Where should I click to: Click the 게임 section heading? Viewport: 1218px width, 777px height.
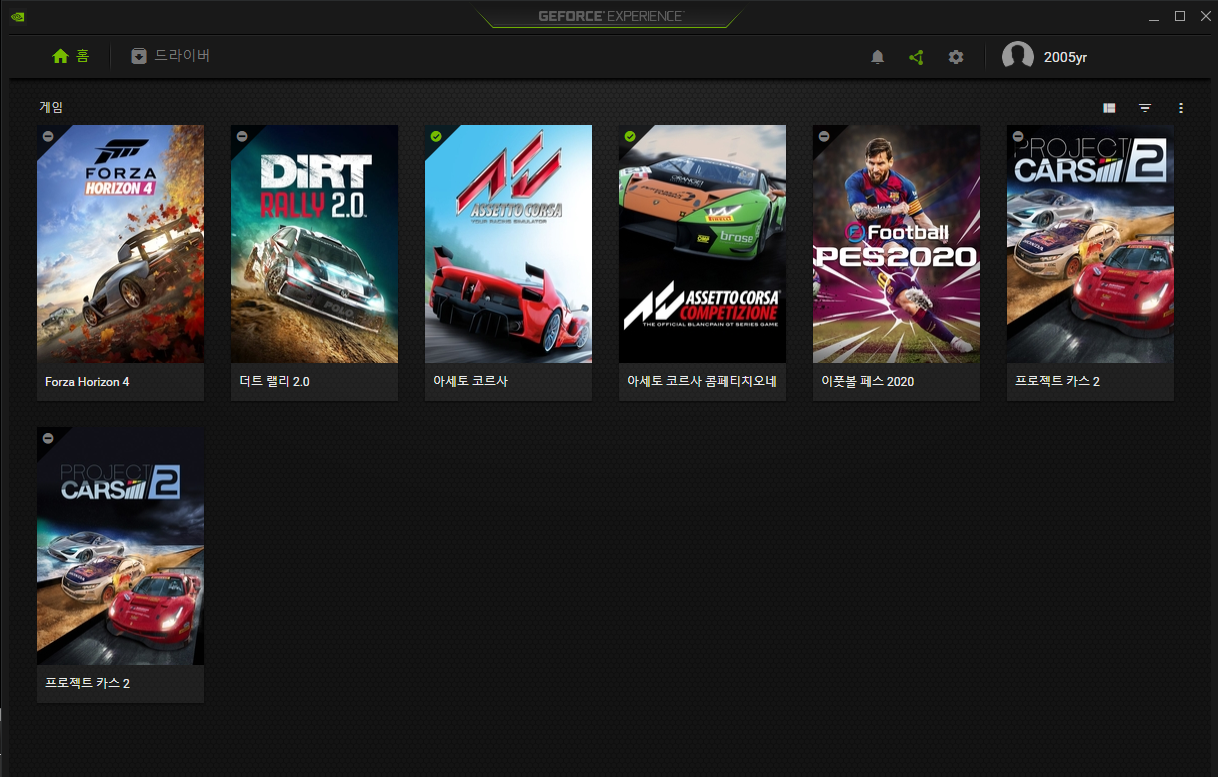point(51,107)
